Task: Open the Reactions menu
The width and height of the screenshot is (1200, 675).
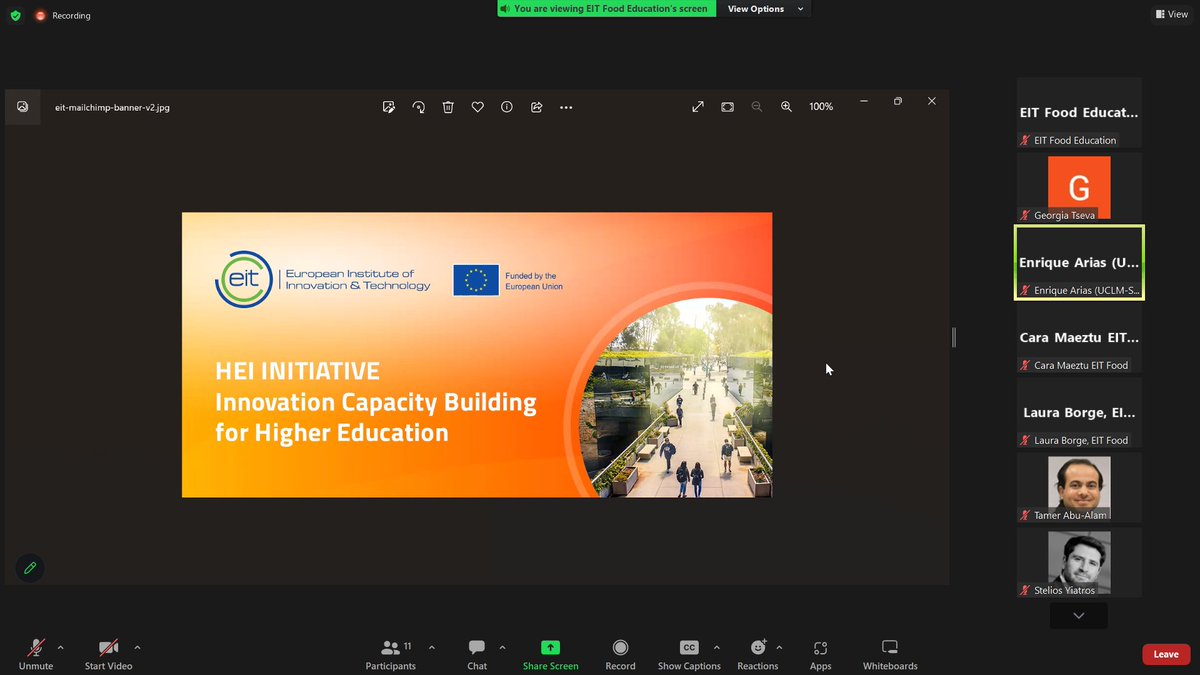Action: click(758, 654)
